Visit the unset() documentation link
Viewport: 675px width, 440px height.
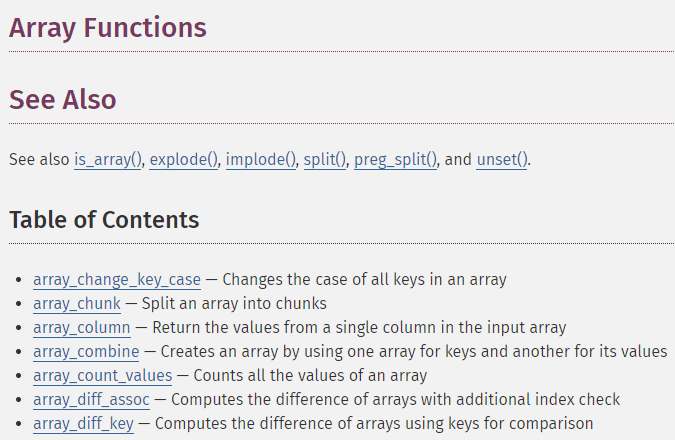[x=502, y=160]
